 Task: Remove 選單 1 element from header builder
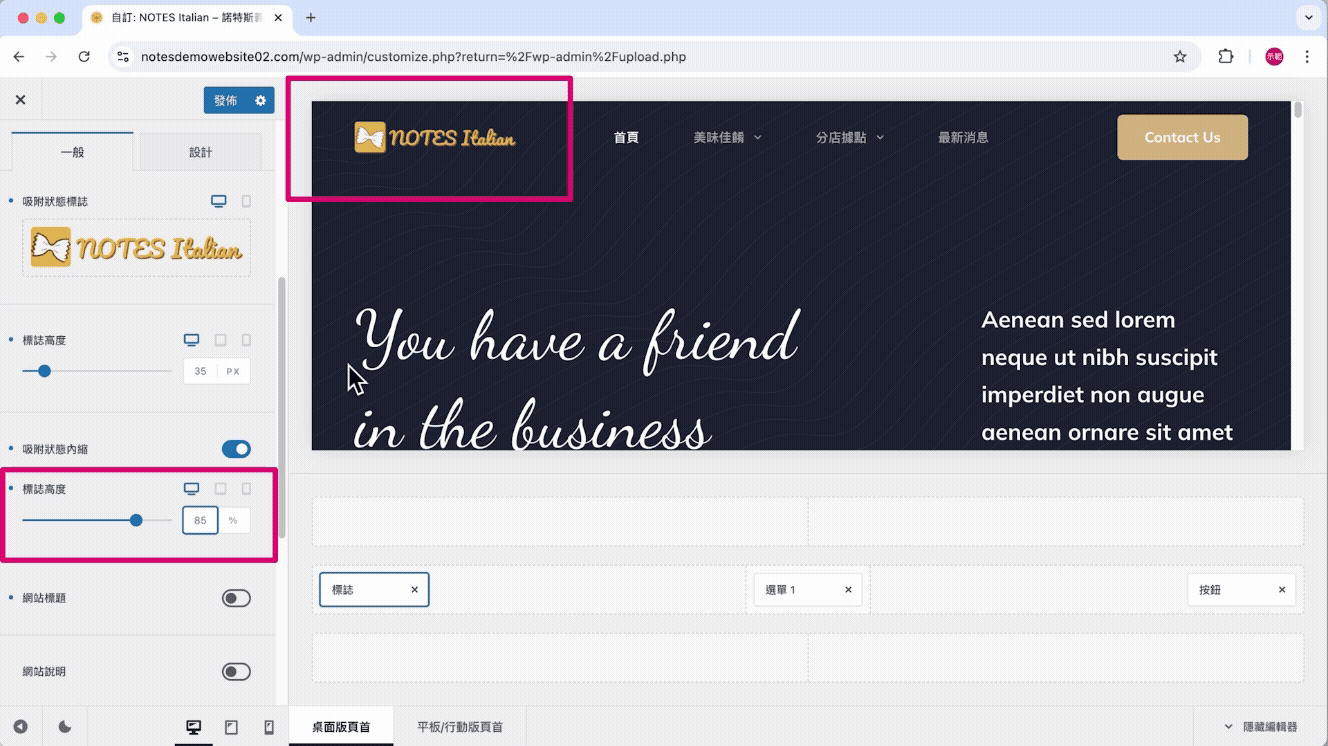[x=848, y=590]
